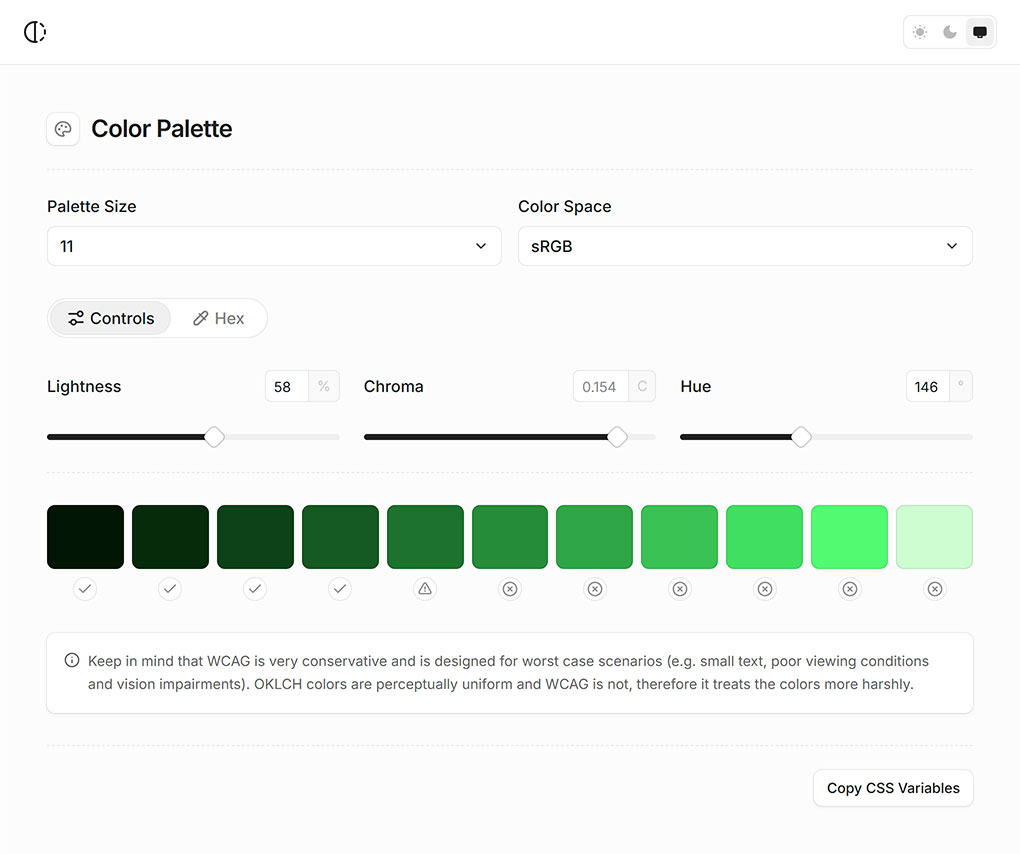Switch to light theme with sun icon
The height and width of the screenshot is (854, 1020).
click(x=920, y=32)
